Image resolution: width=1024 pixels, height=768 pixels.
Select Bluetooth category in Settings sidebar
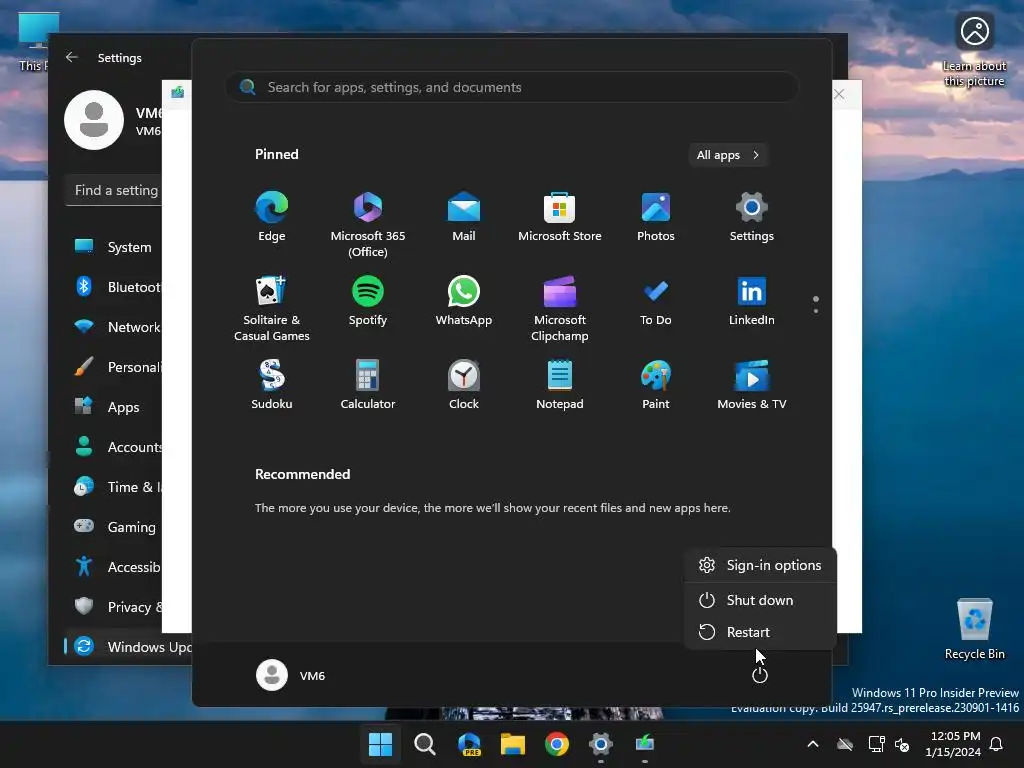(112, 287)
